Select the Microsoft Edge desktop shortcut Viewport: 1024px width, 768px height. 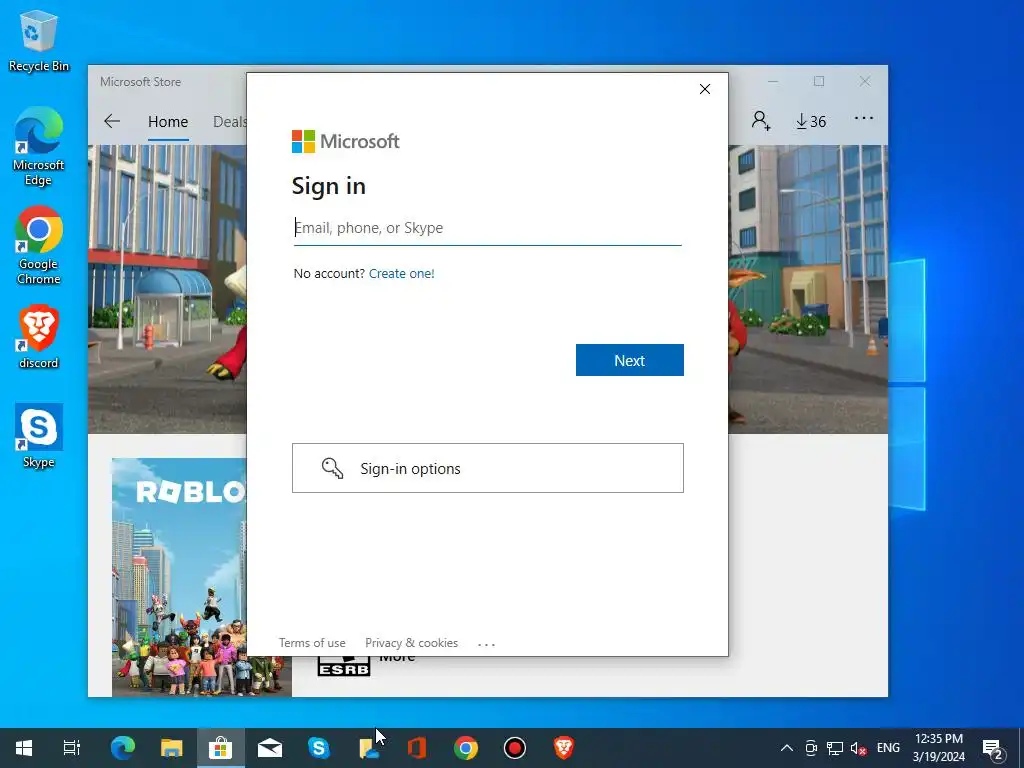tap(39, 147)
